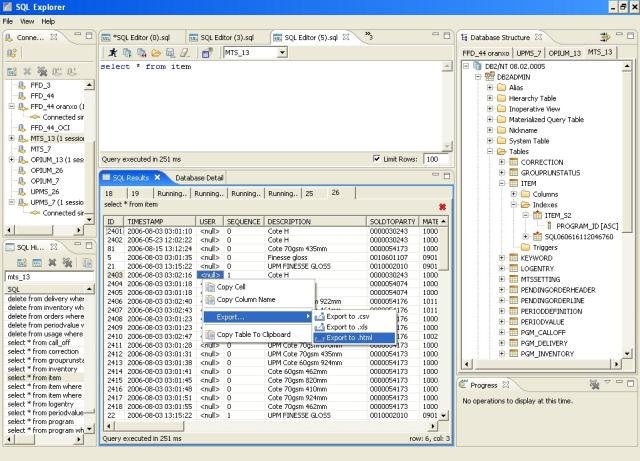Click the double X remove-all icon in SQL History
This screenshot has width=640, height=461.
point(67,263)
